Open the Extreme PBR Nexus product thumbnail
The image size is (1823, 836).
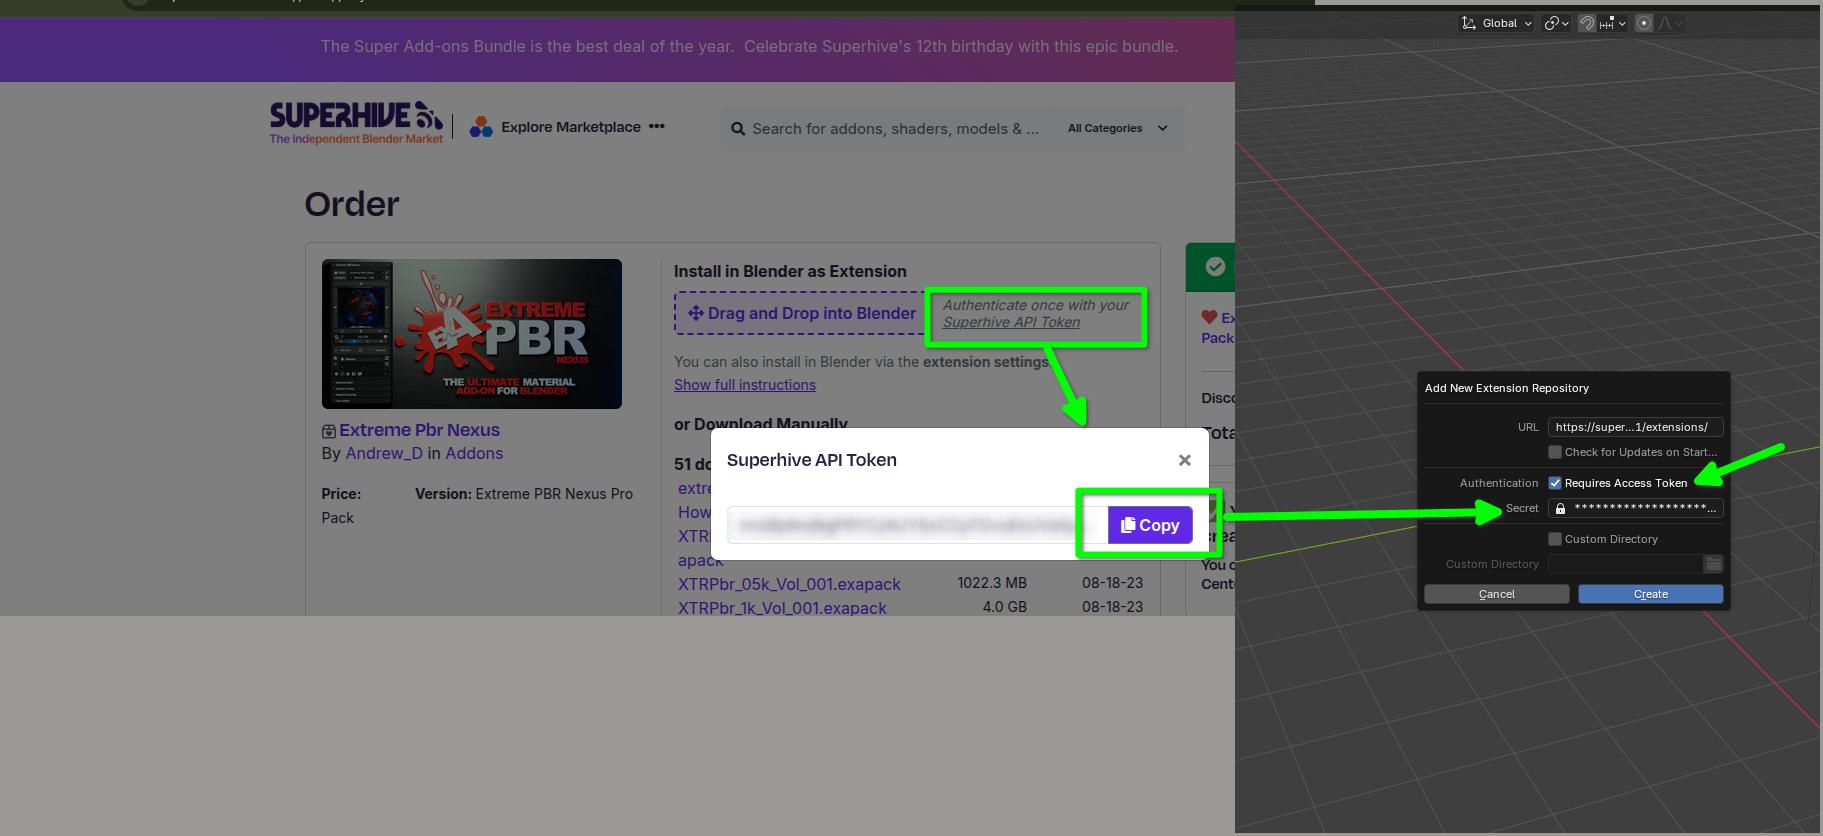[472, 334]
